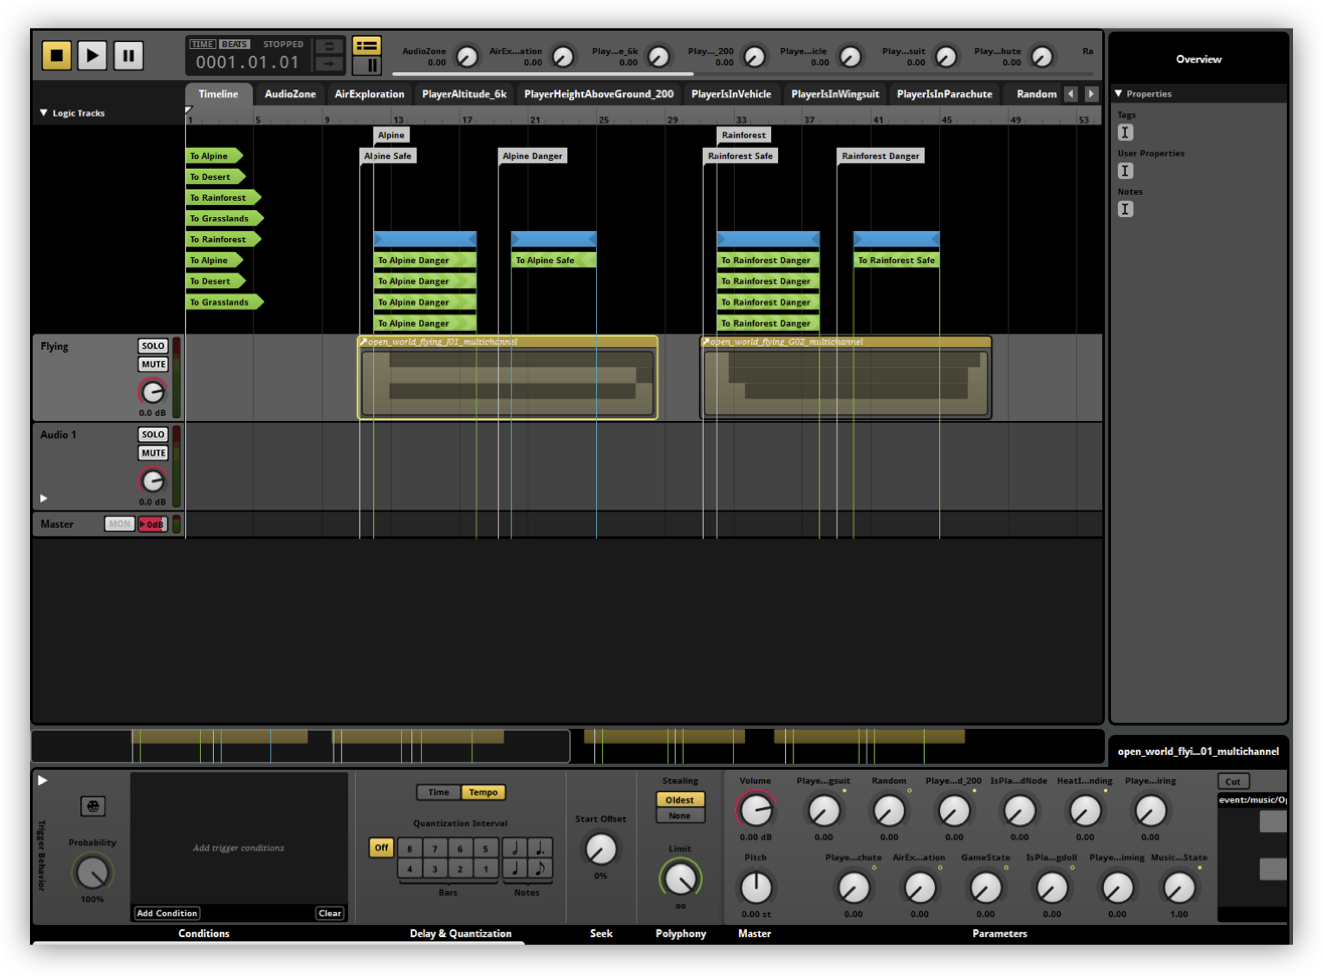Open the Notes text editor in Properties
The height and width of the screenshot is (977, 1323).
(x=1125, y=209)
